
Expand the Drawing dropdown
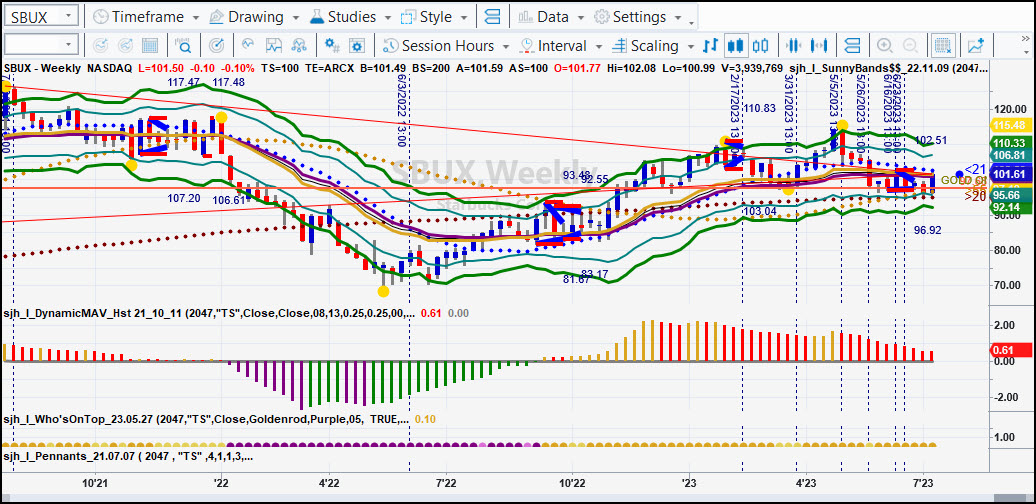[x=295, y=17]
